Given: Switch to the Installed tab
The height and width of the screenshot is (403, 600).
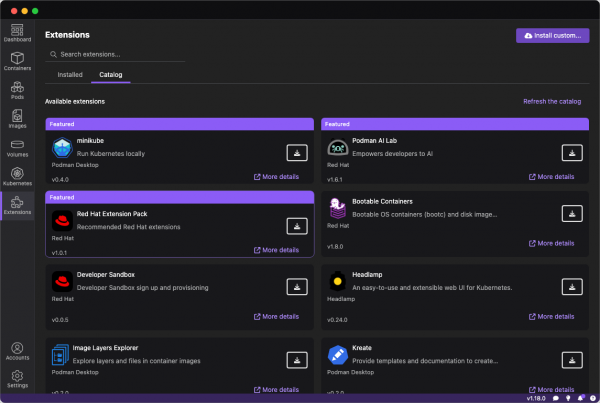Looking at the screenshot, I should tap(70, 74).
